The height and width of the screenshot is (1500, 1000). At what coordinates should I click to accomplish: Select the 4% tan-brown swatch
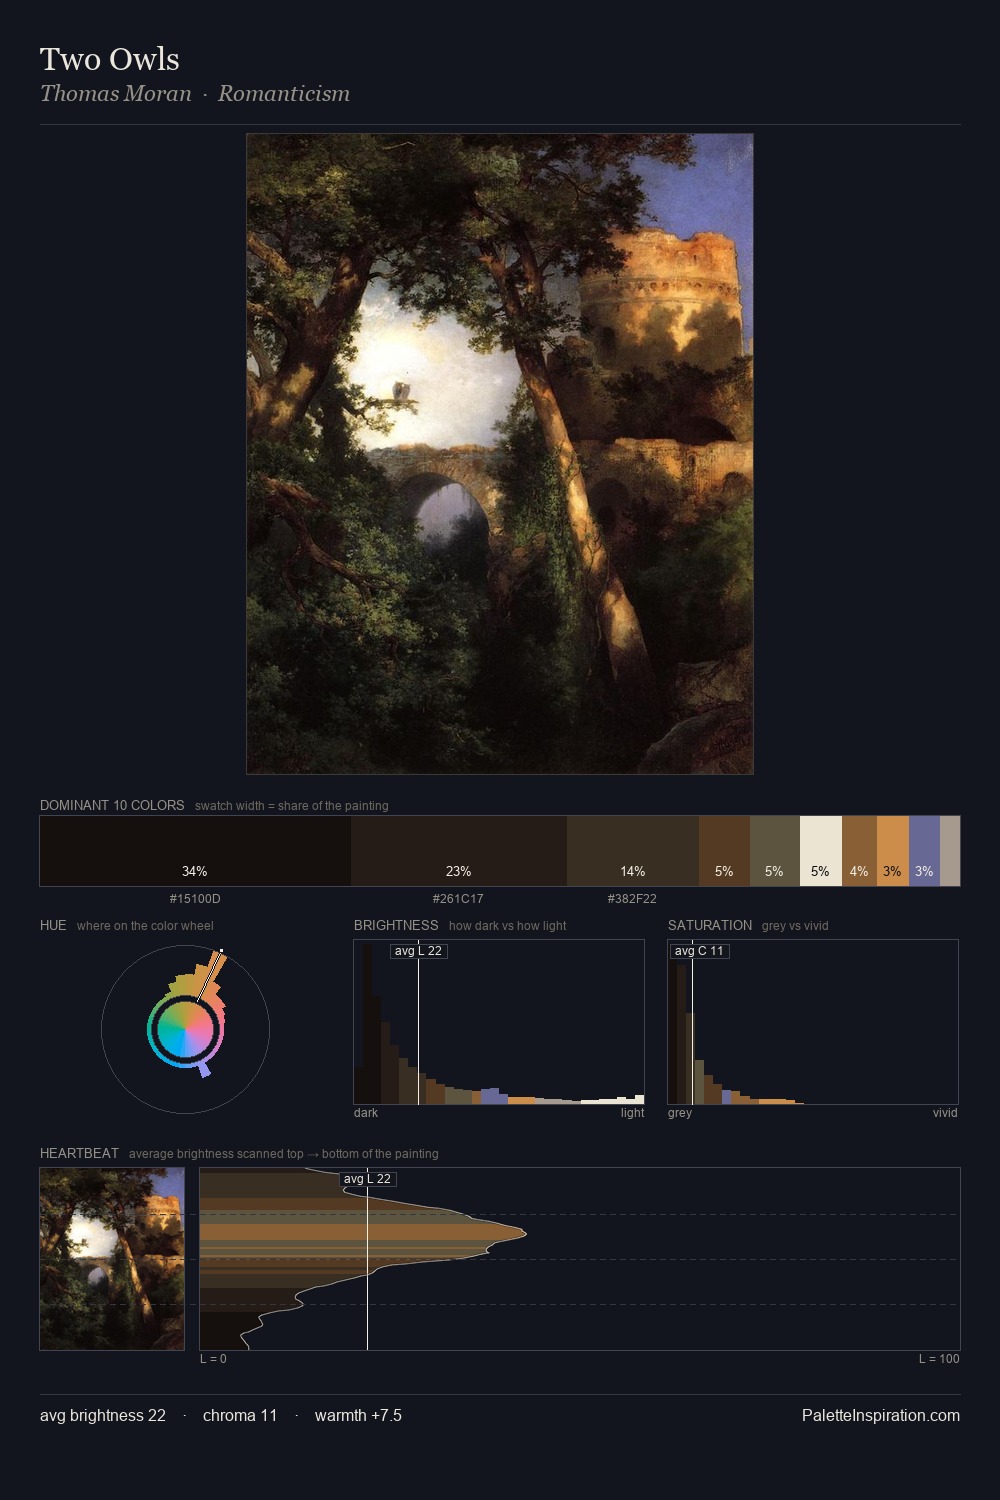[859, 851]
